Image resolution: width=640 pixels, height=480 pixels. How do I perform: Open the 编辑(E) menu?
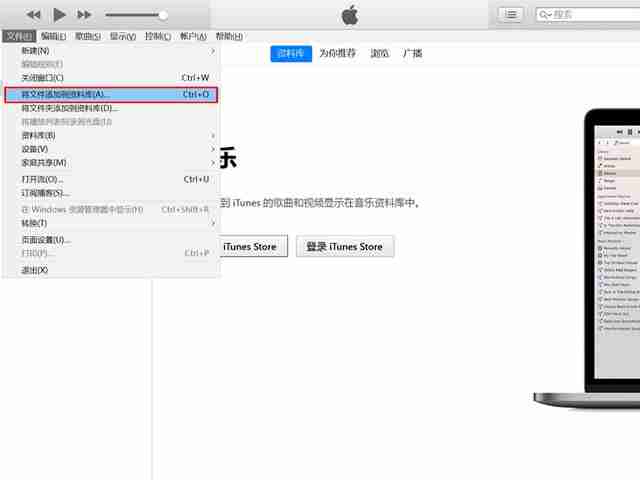(53, 36)
